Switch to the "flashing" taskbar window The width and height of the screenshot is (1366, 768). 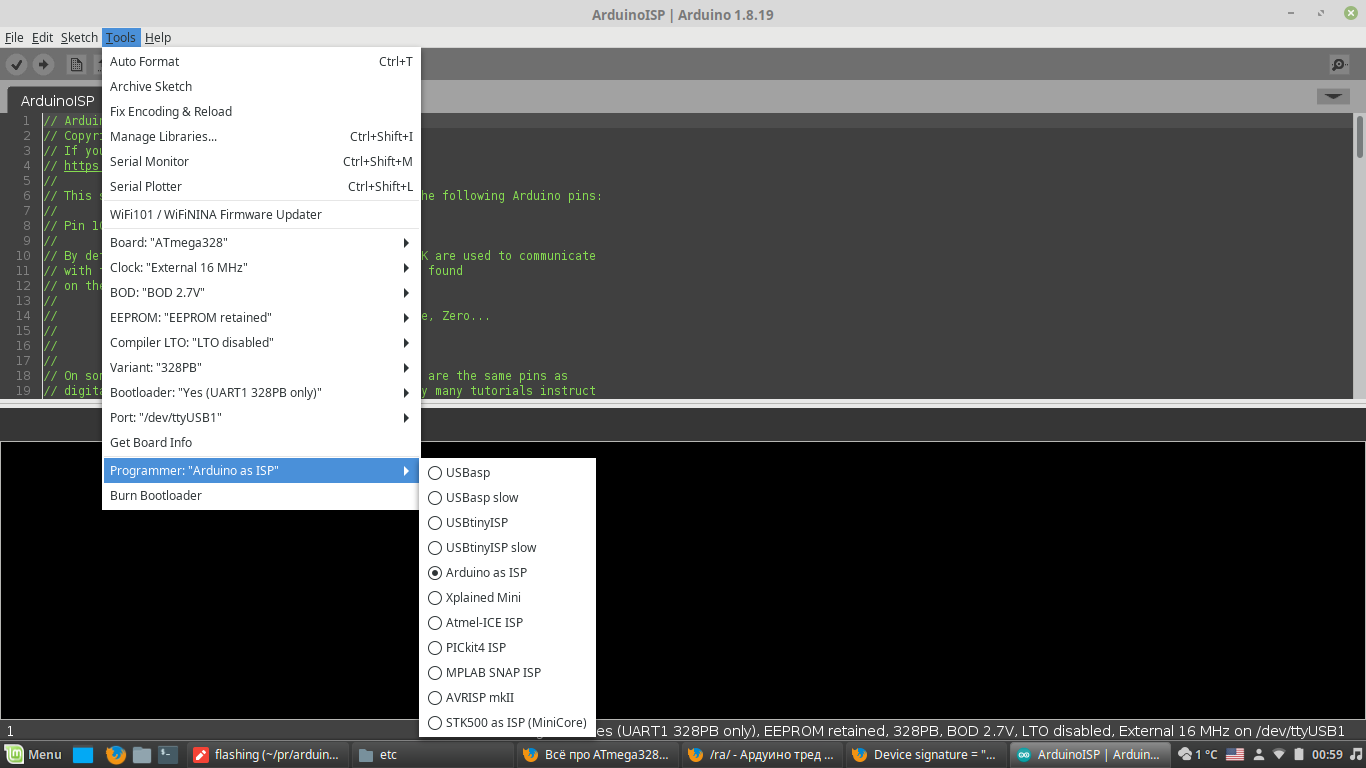point(266,755)
